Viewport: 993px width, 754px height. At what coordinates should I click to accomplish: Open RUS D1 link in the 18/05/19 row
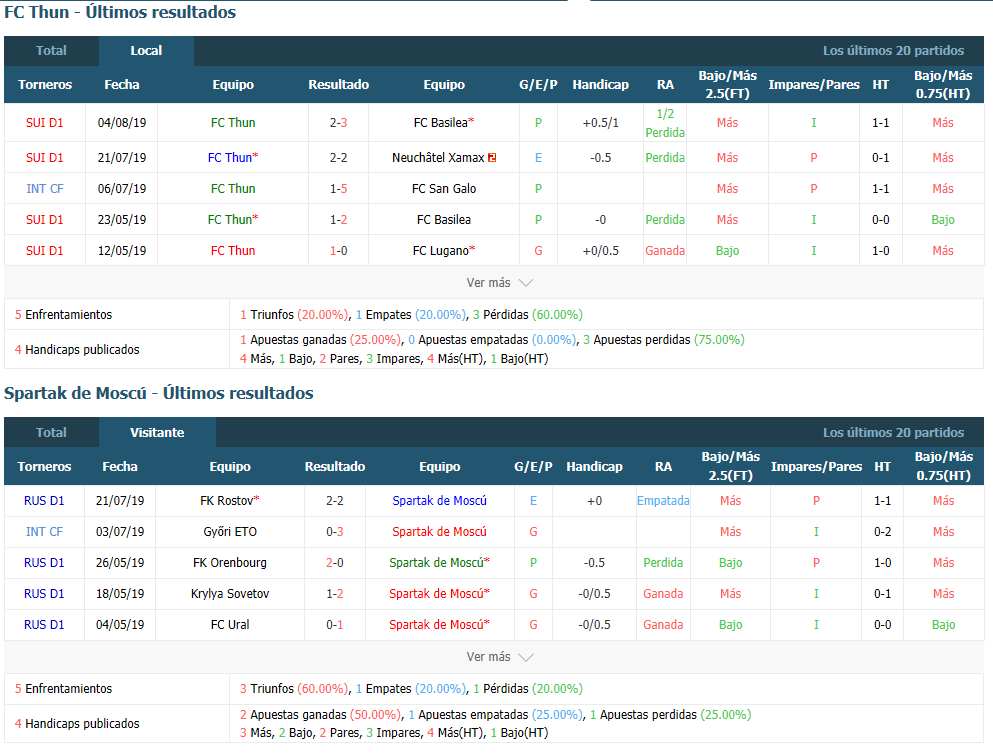click(x=44, y=594)
